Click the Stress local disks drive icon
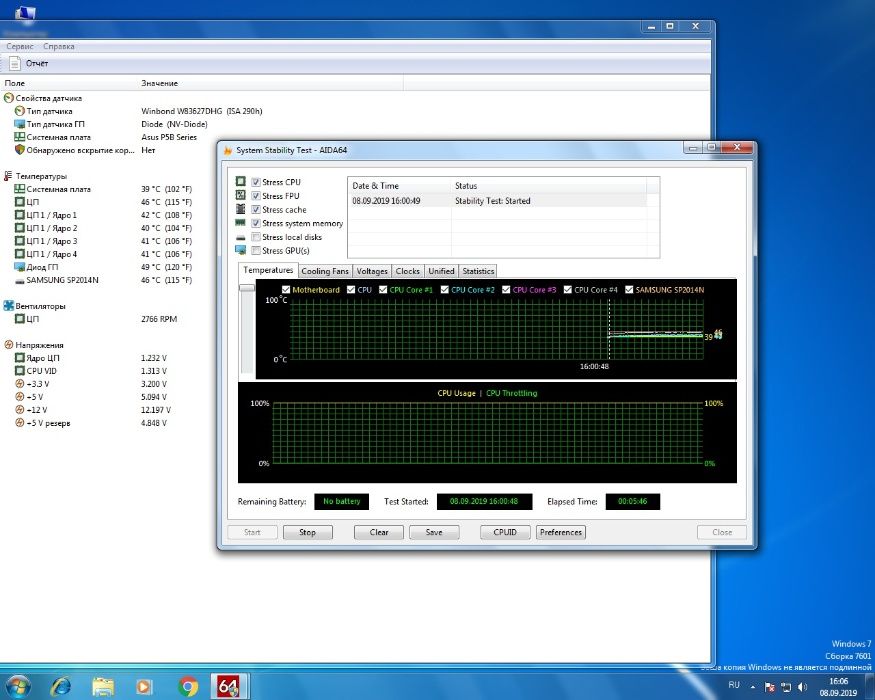The image size is (875, 700). tap(241, 237)
